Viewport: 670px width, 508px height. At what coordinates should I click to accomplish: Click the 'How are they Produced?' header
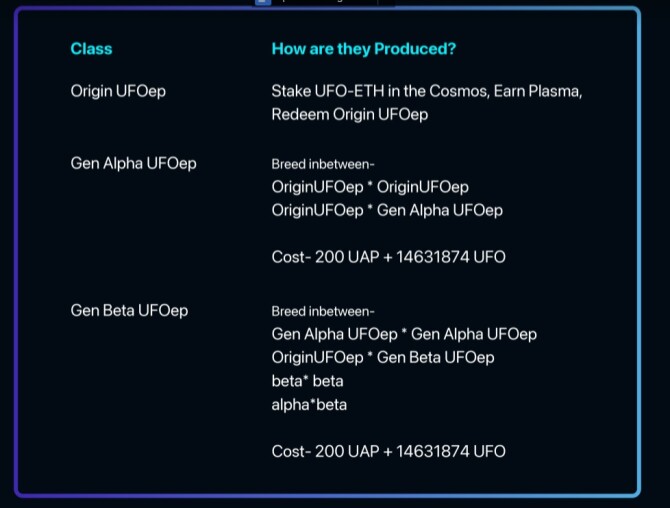click(364, 49)
